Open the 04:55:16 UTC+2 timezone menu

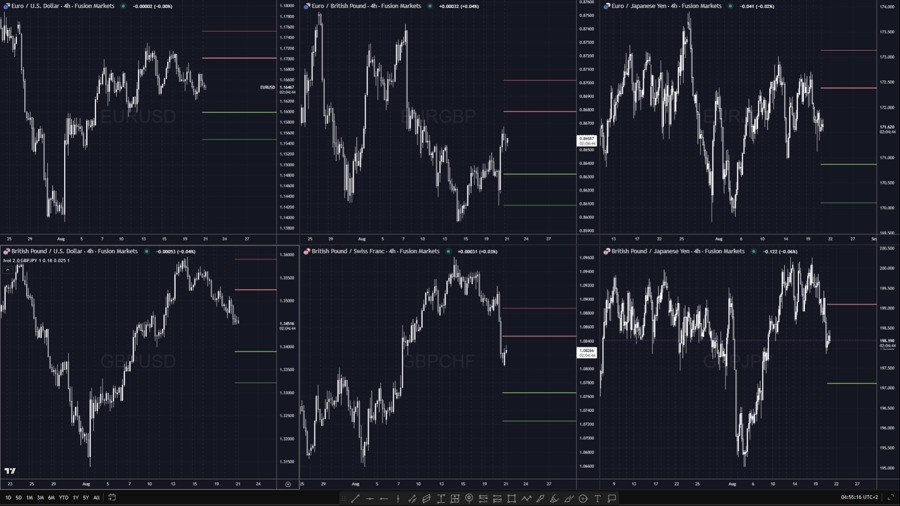coord(859,497)
